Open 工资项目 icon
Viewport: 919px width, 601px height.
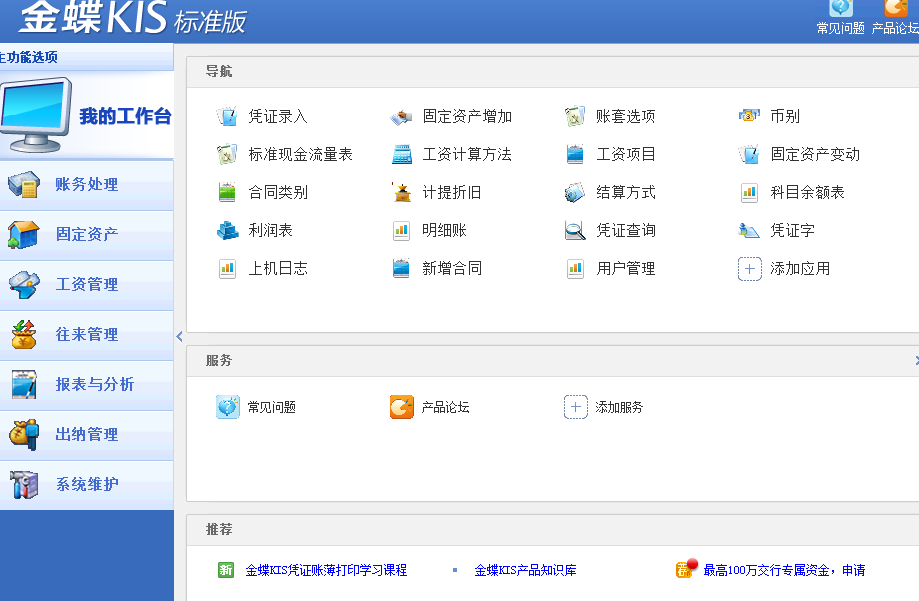[x=575, y=154]
